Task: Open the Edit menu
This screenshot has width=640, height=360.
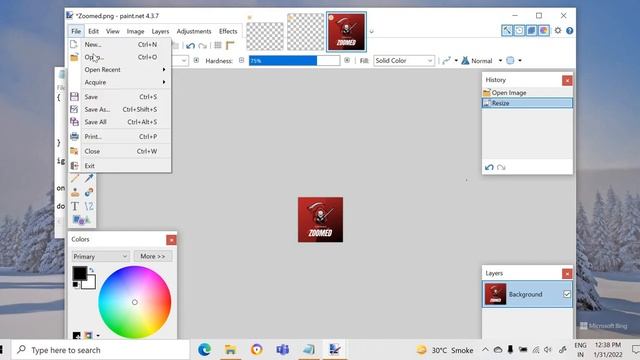Action: [x=93, y=31]
